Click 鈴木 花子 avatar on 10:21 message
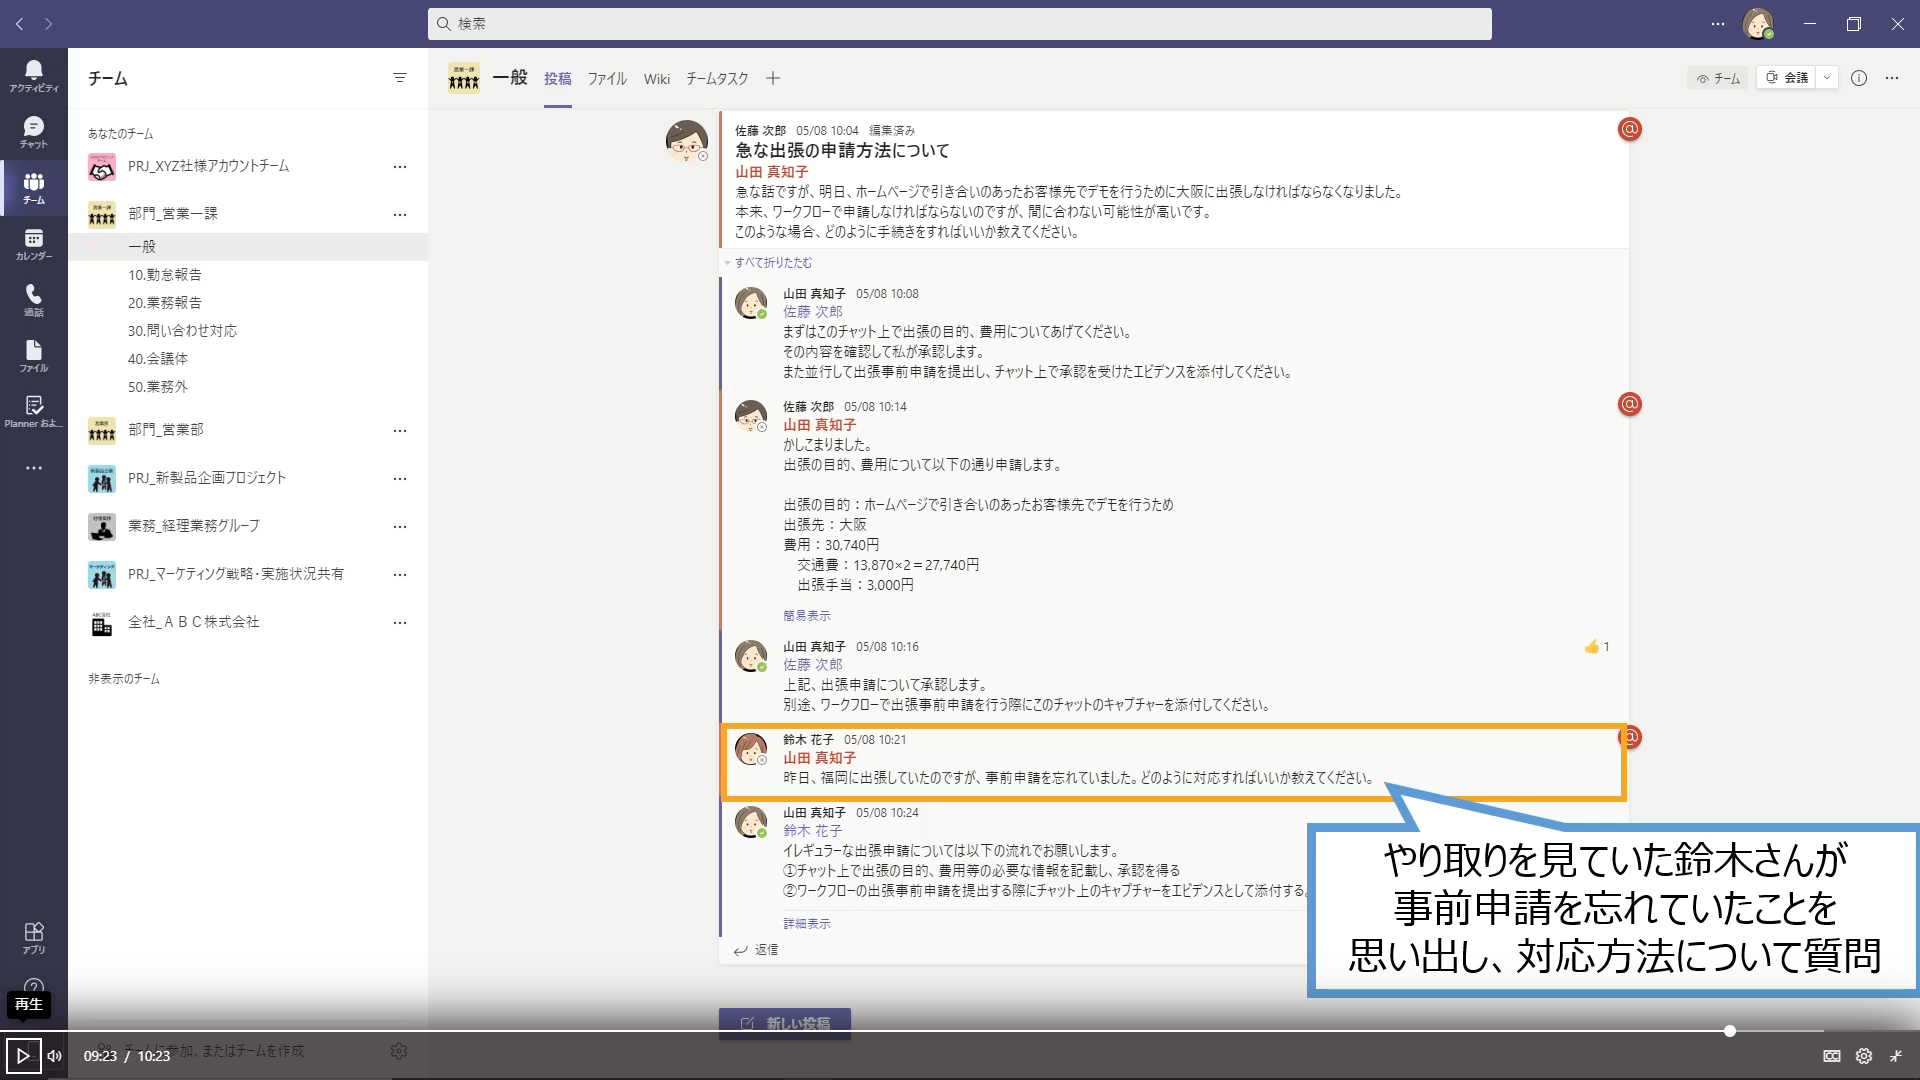Image resolution: width=1920 pixels, height=1080 pixels. 751,749
